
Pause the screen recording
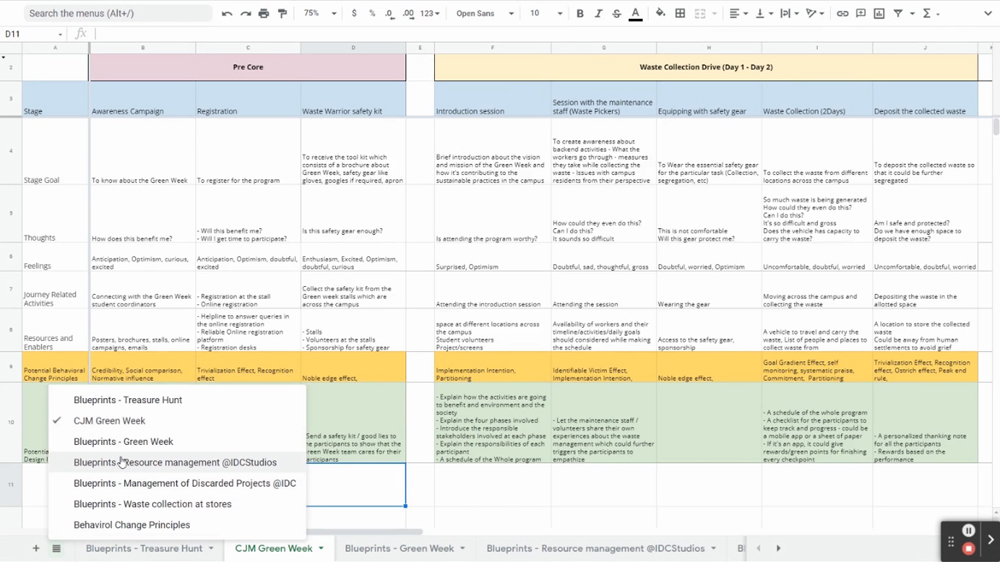point(968,531)
